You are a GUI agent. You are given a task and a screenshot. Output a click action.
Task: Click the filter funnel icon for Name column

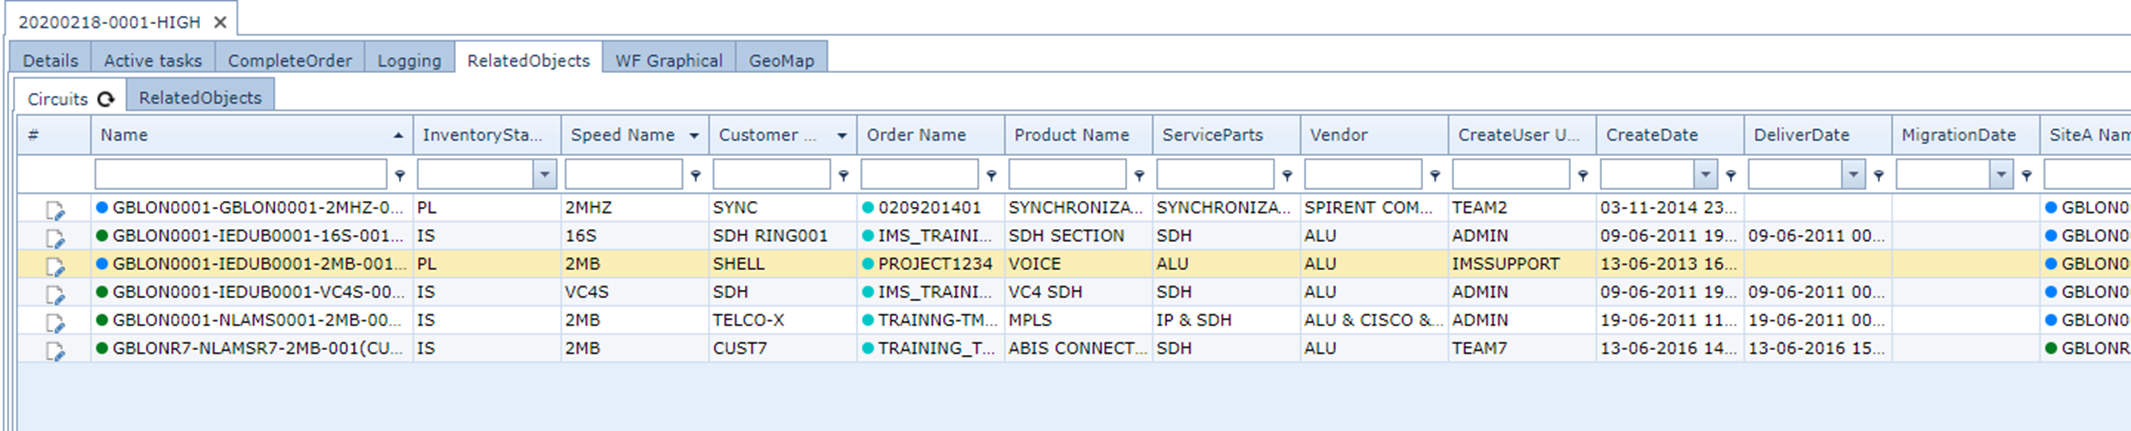400,176
